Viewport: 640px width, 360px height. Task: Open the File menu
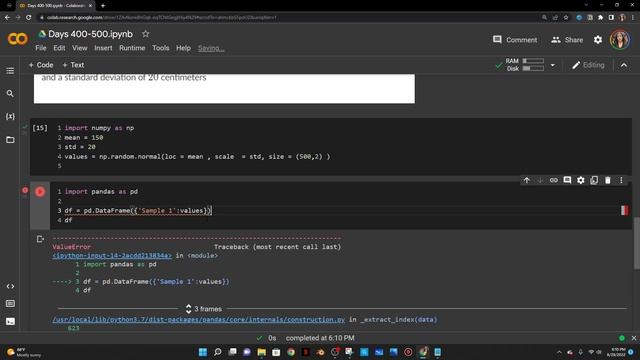tap(41, 48)
